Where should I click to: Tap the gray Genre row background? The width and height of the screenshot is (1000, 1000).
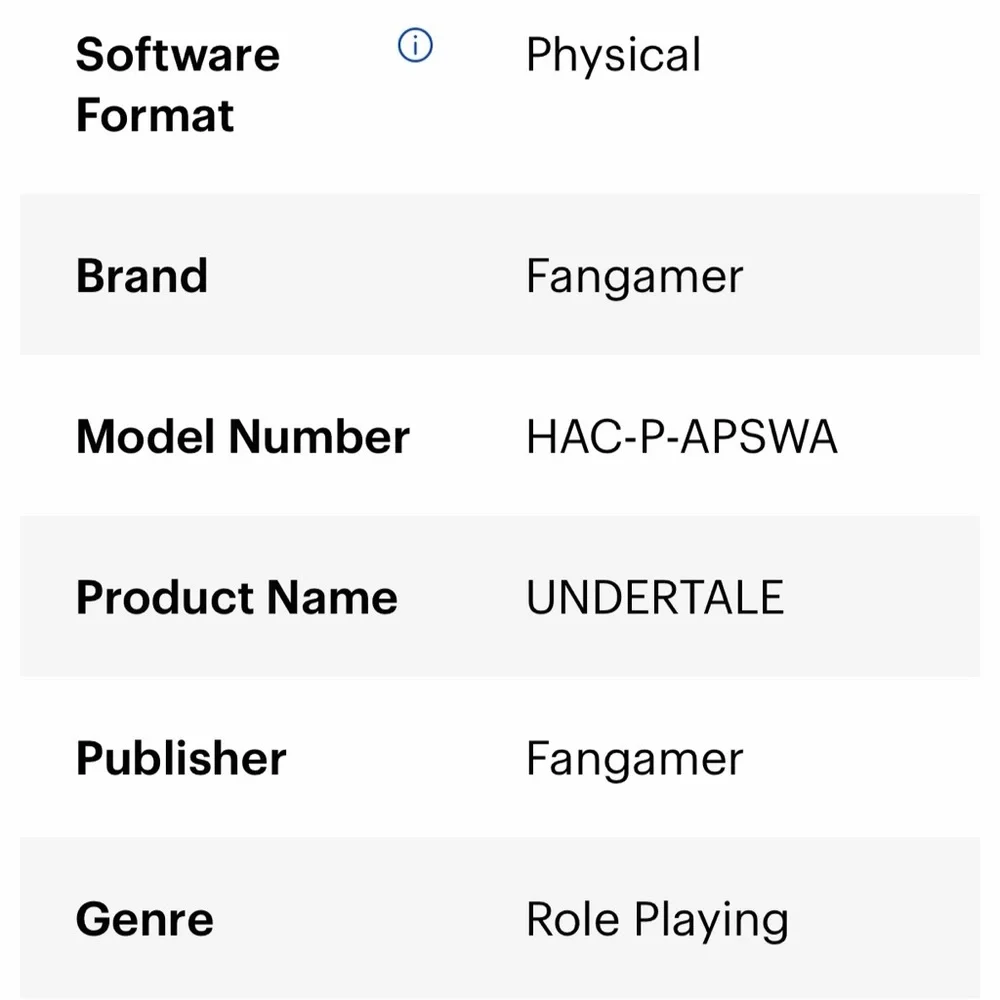coord(500,917)
